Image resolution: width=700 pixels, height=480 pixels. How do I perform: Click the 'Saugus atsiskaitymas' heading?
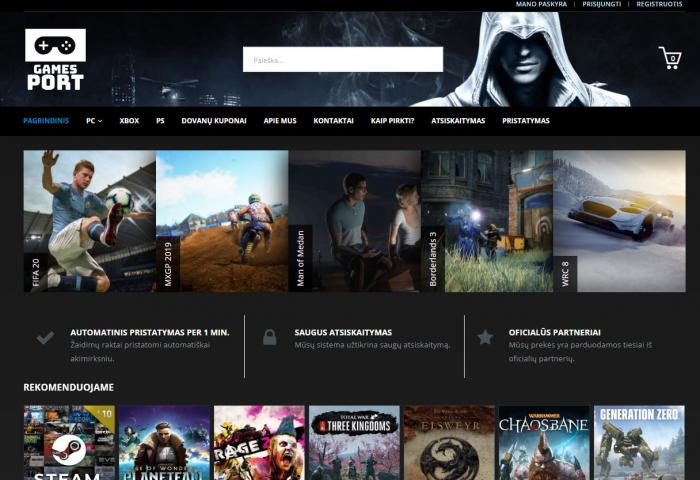[x=343, y=332]
